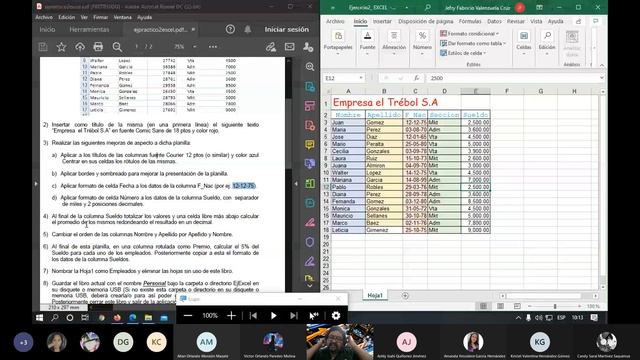
Task: Open the Celdas group icon
Action: pyautogui.click(x=524, y=36)
